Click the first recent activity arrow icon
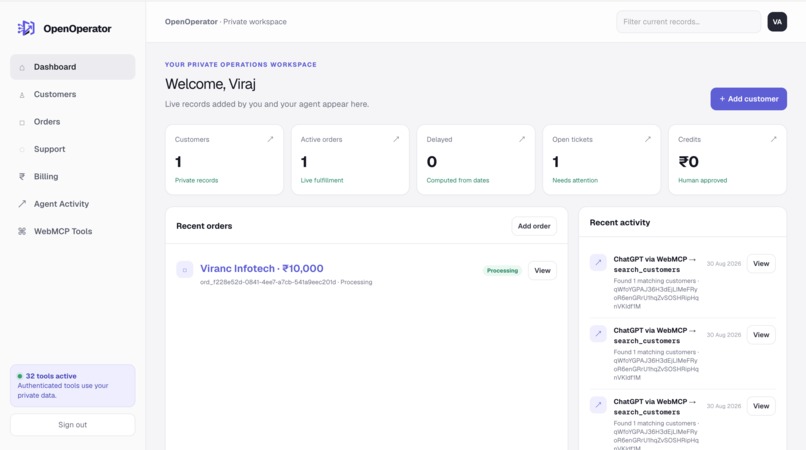806x450 pixels. tap(598, 262)
